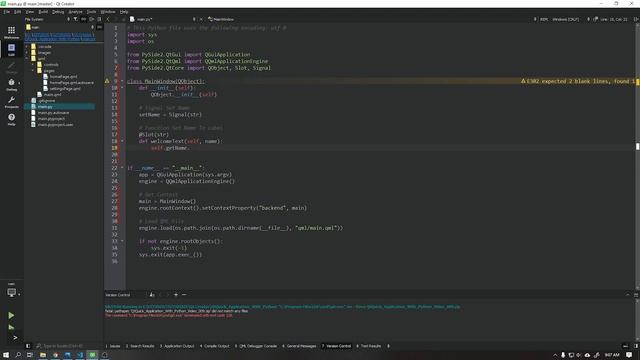
Task: Switch to the Application Output tab
Action: (177, 346)
